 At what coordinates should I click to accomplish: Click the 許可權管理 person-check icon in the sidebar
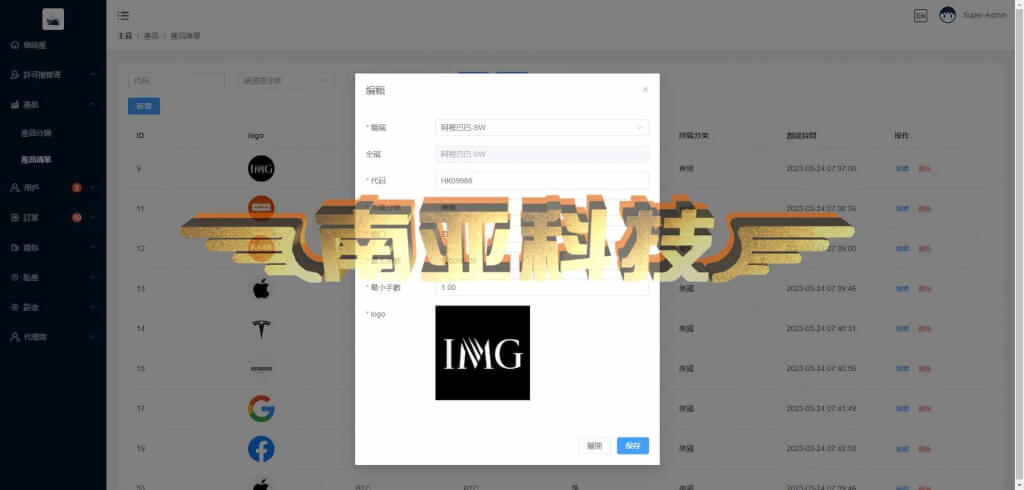coord(15,75)
